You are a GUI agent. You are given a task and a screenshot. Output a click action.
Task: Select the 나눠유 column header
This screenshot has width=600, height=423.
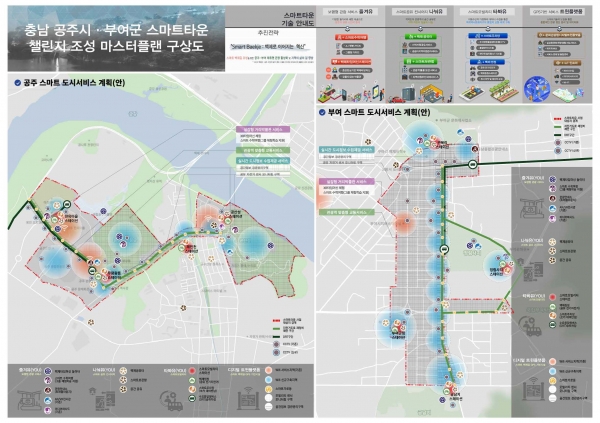(x=419, y=12)
